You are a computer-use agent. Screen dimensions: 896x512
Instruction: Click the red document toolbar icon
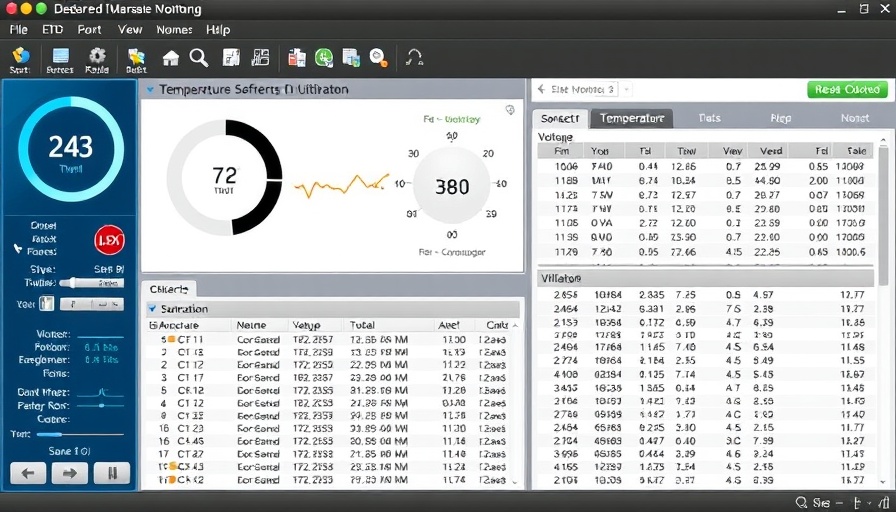pyautogui.click(x=297, y=58)
